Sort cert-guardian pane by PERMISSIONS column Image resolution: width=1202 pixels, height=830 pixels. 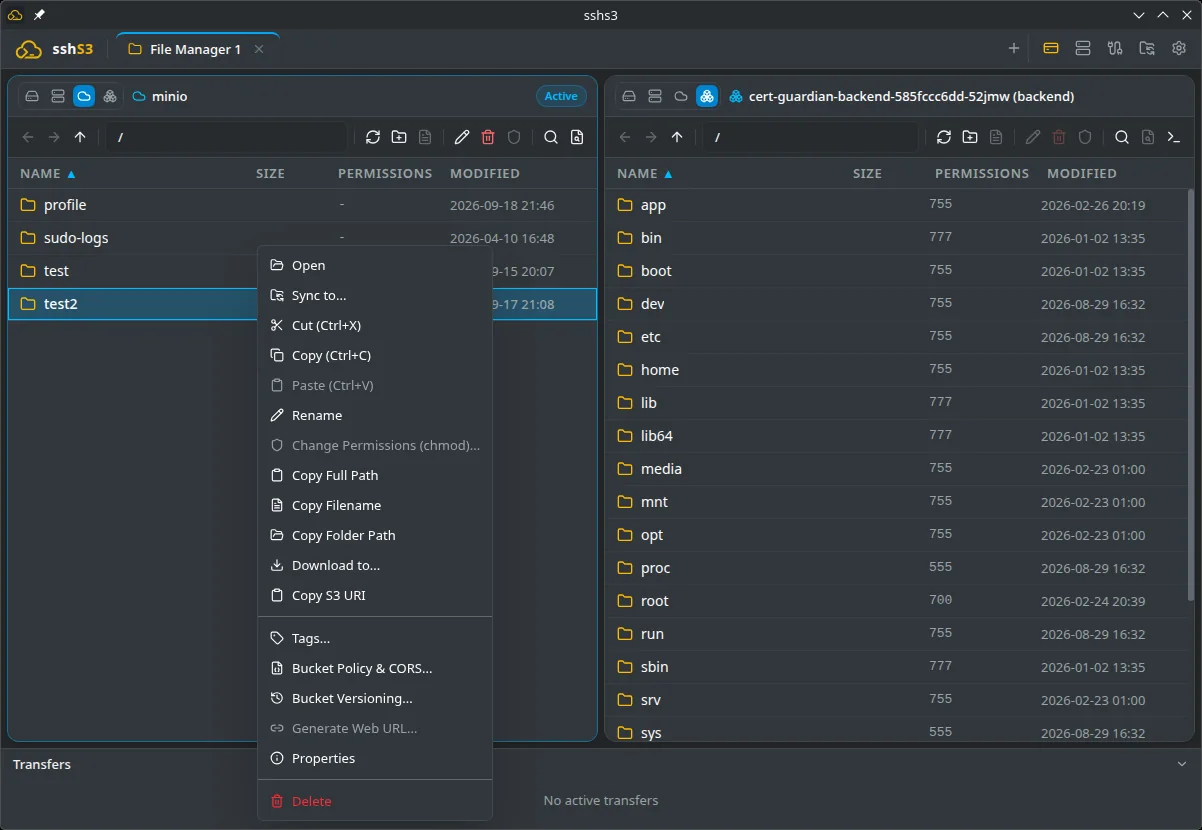tap(982, 173)
